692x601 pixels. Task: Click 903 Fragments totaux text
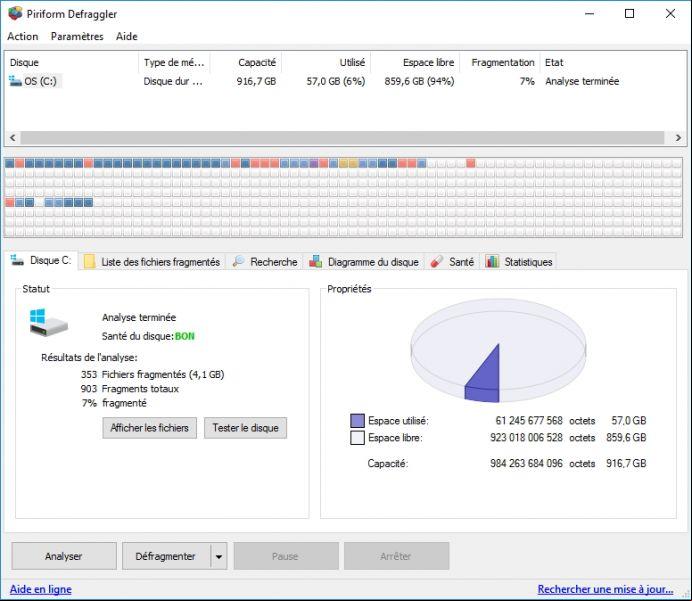[x=130, y=389]
